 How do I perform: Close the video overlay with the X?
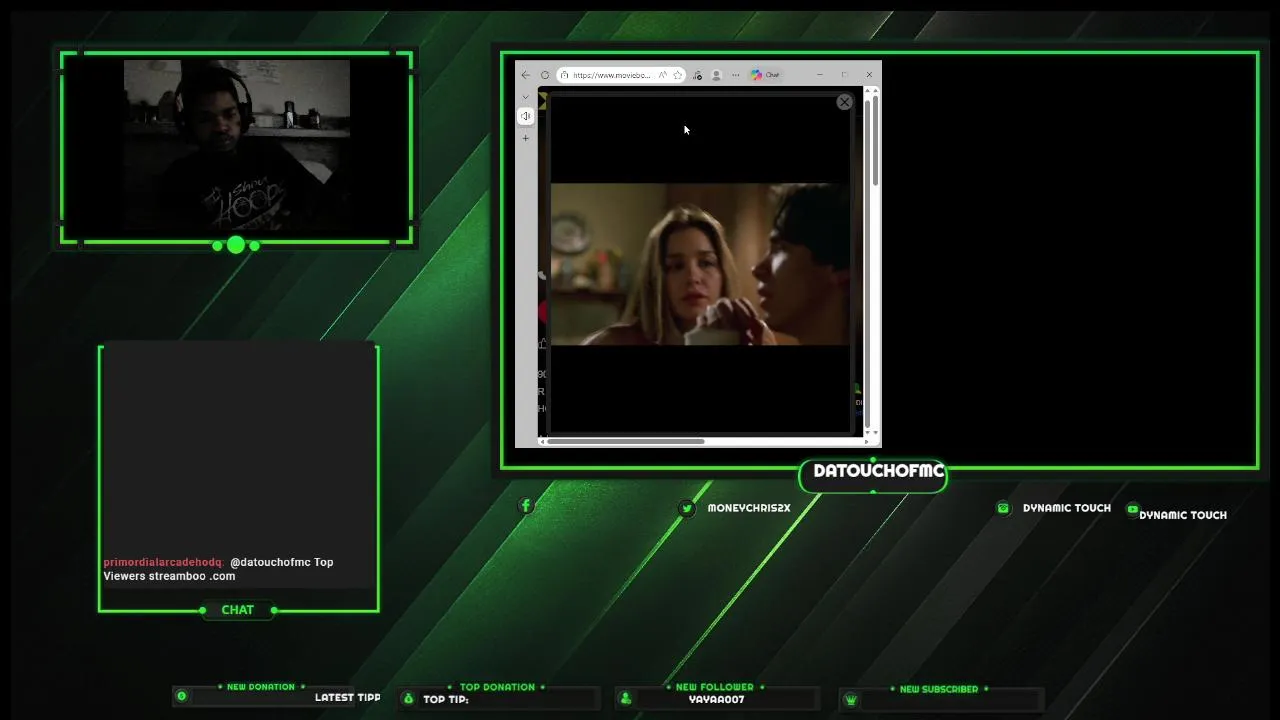[844, 102]
